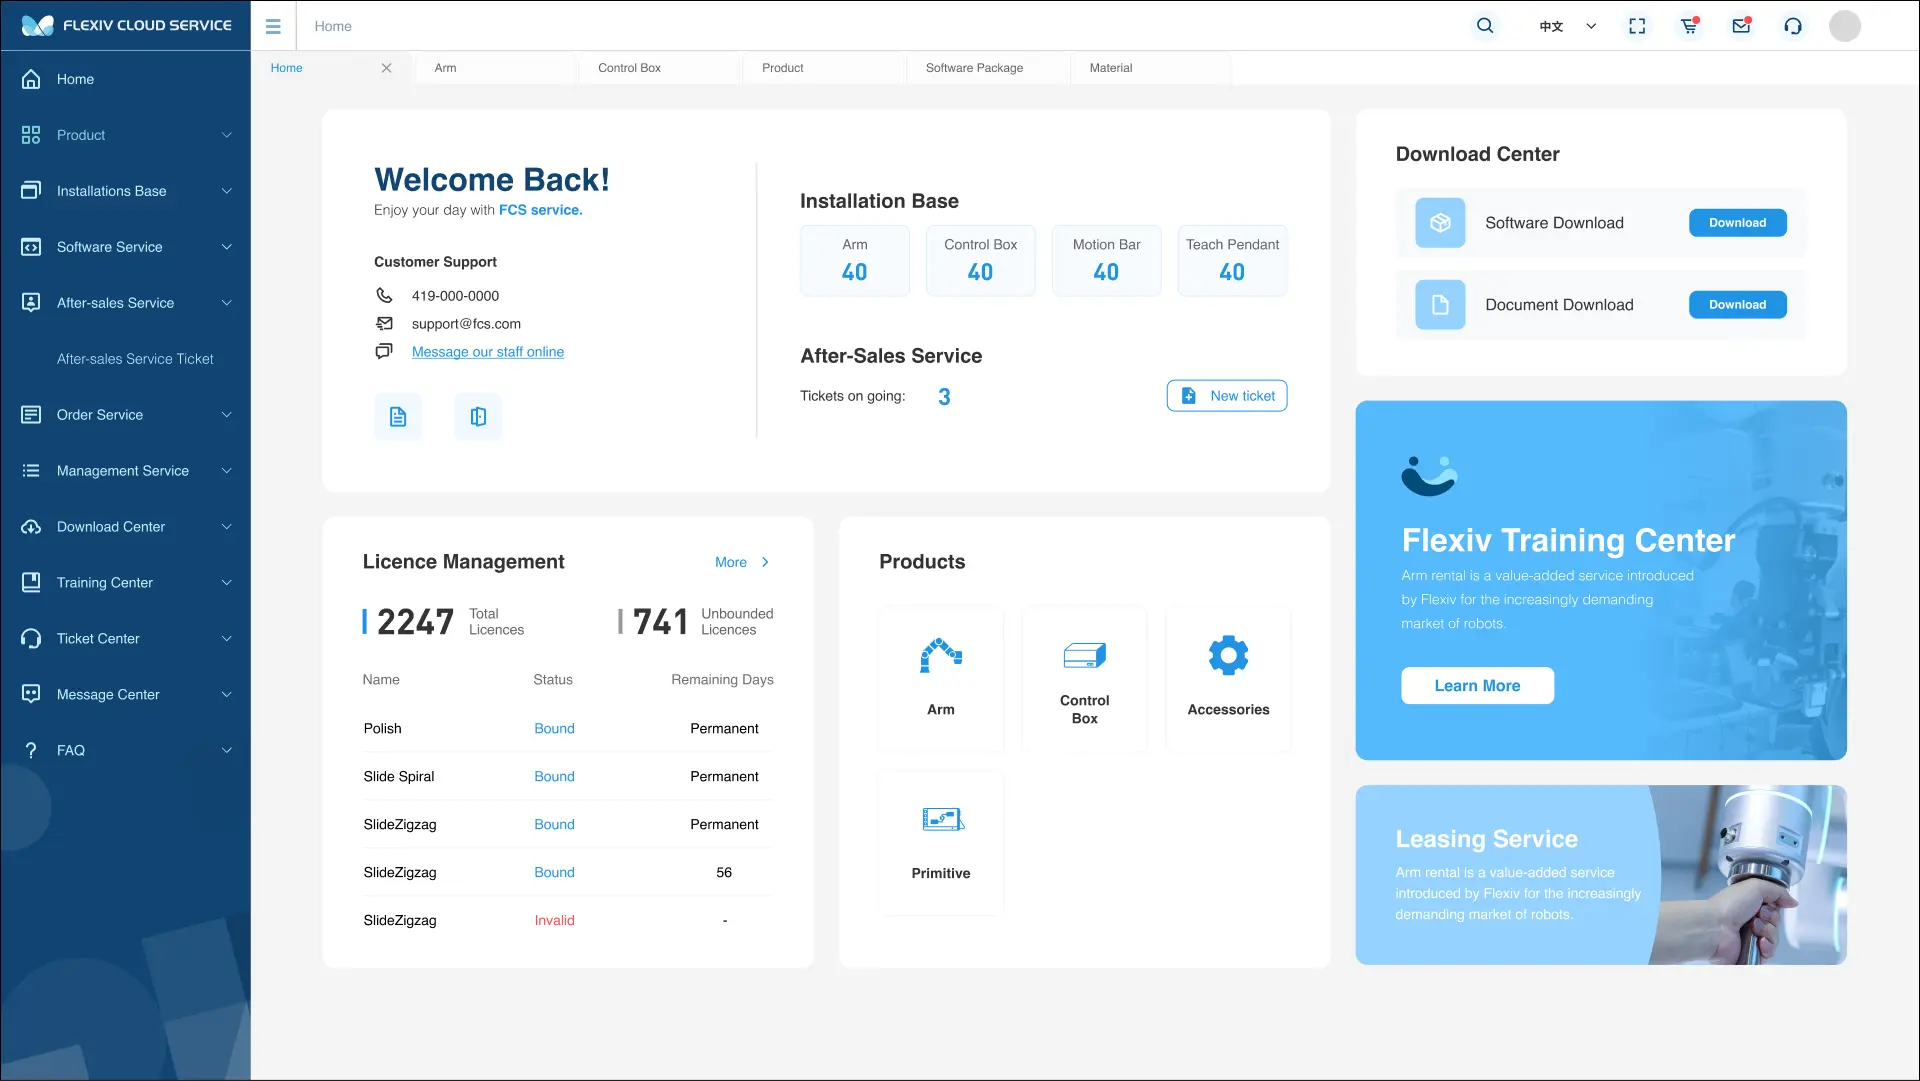Open the mail notifications icon
Screen dimensions: 1920x1081
[1741, 26]
